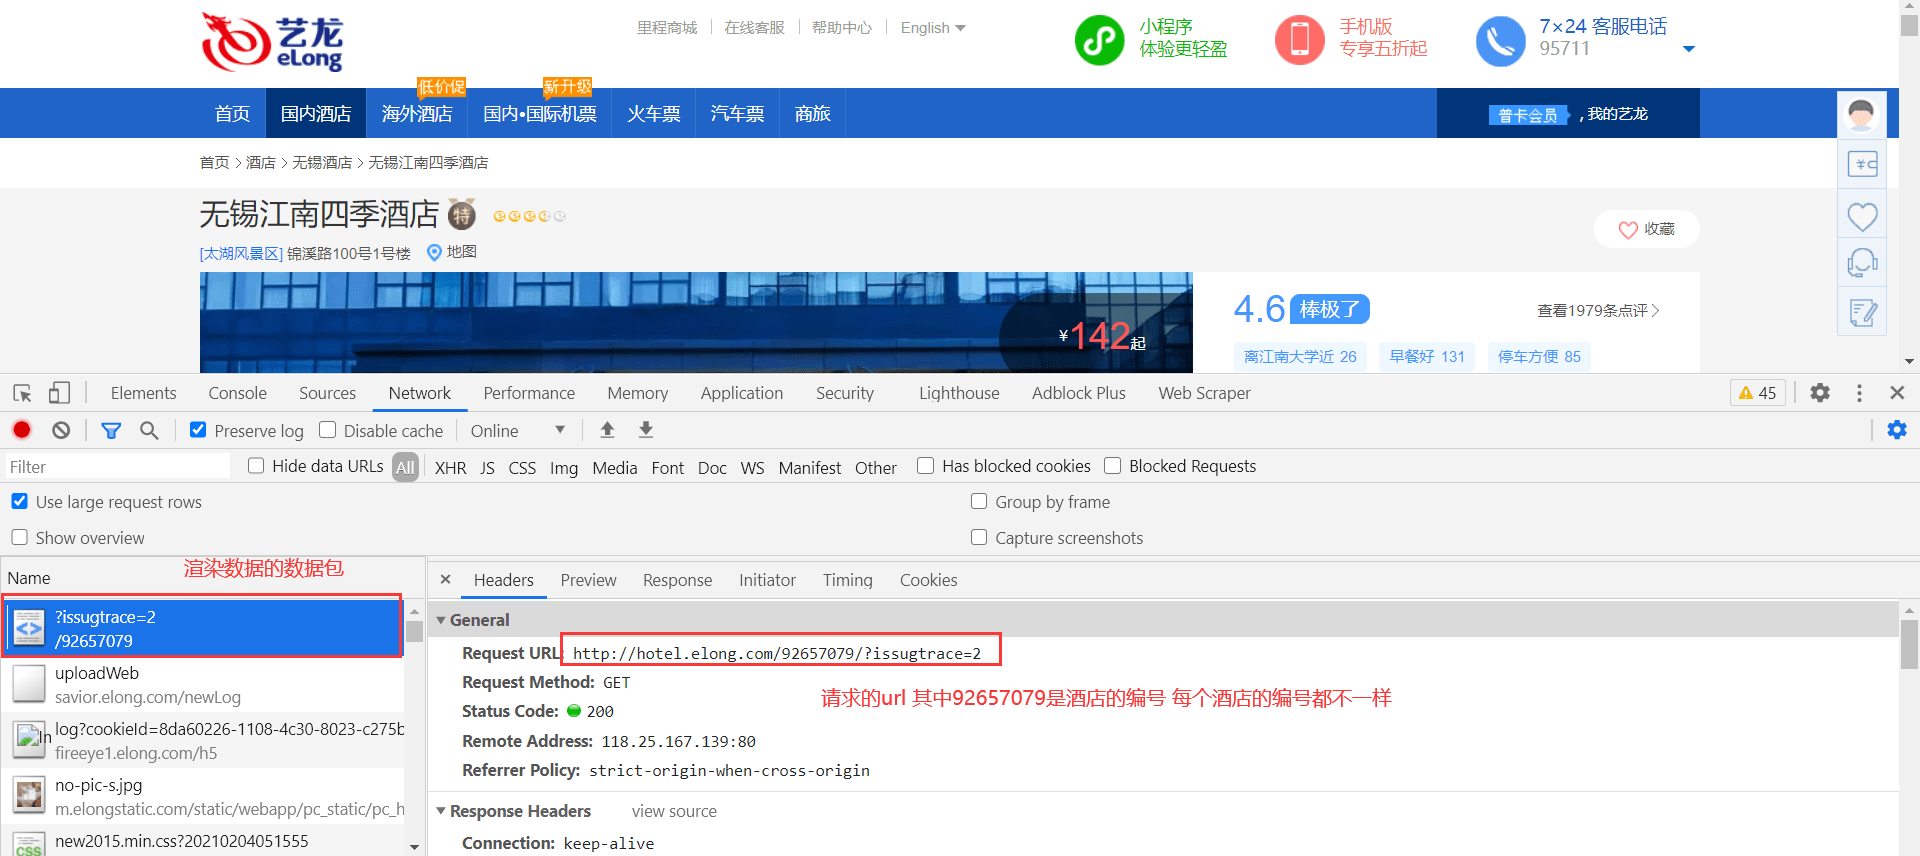
Task: Click the feedback note sidebar icon
Action: click(x=1862, y=312)
